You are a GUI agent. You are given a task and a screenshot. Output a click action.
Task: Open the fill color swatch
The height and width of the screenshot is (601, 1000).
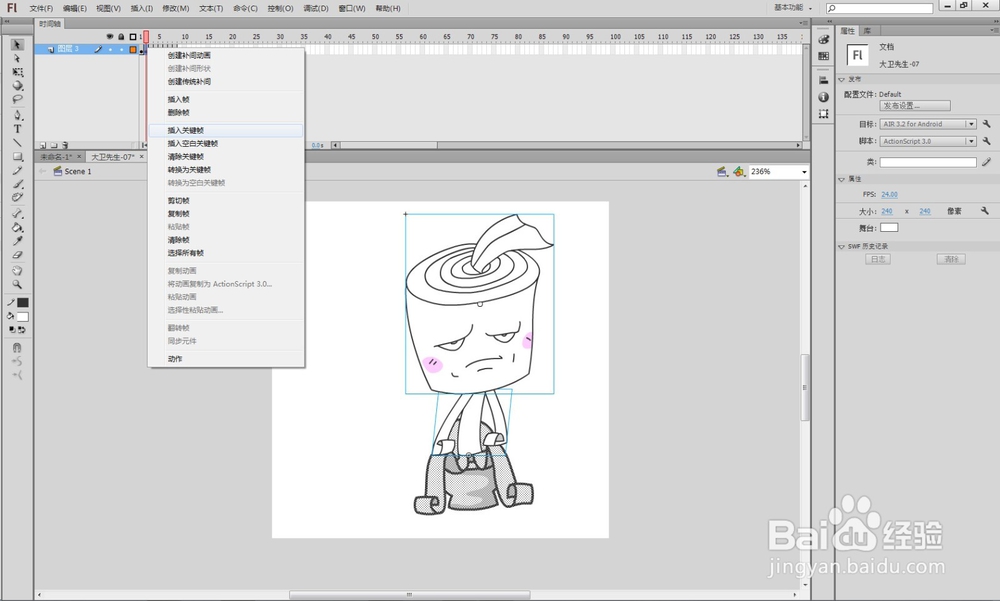coord(23,317)
